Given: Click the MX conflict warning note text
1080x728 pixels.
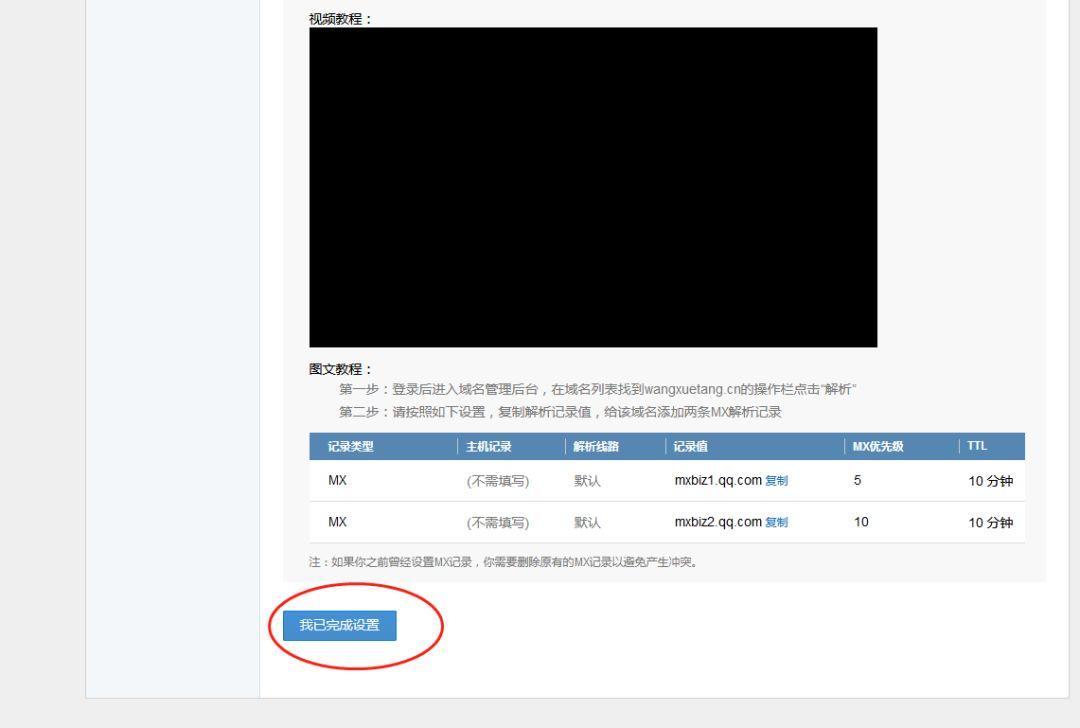Looking at the screenshot, I should tap(505, 561).
